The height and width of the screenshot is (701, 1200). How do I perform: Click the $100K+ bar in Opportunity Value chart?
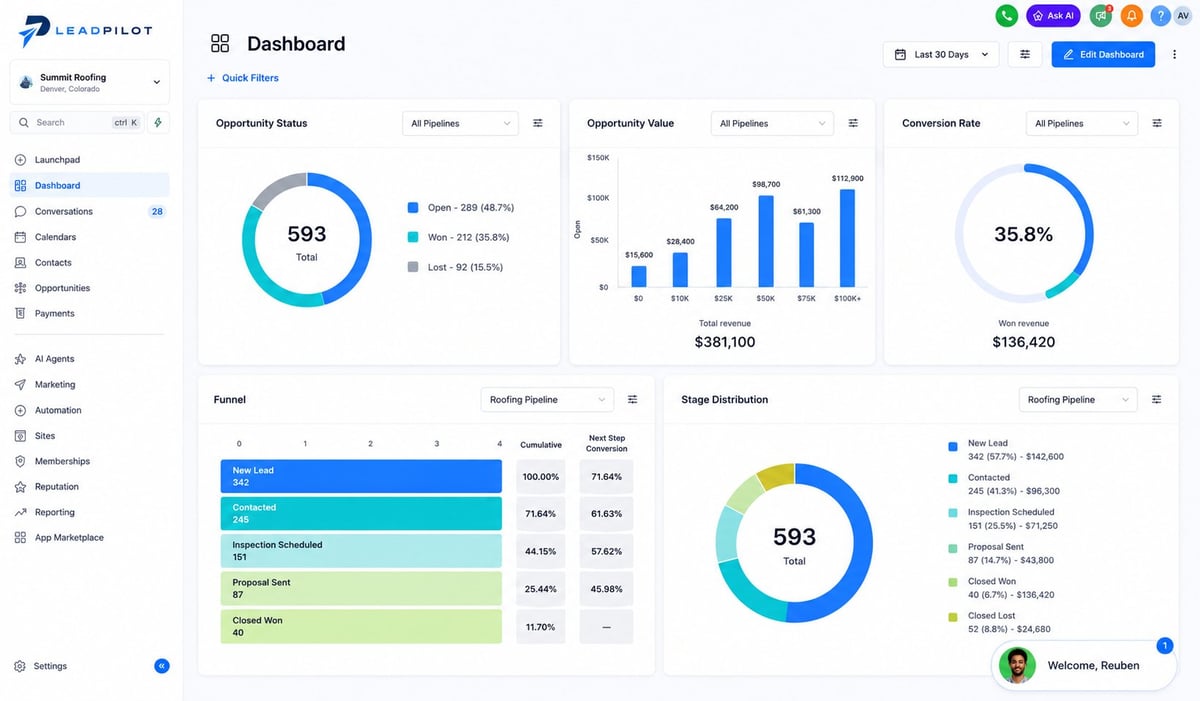pyautogui.click(x=847, y=238)
